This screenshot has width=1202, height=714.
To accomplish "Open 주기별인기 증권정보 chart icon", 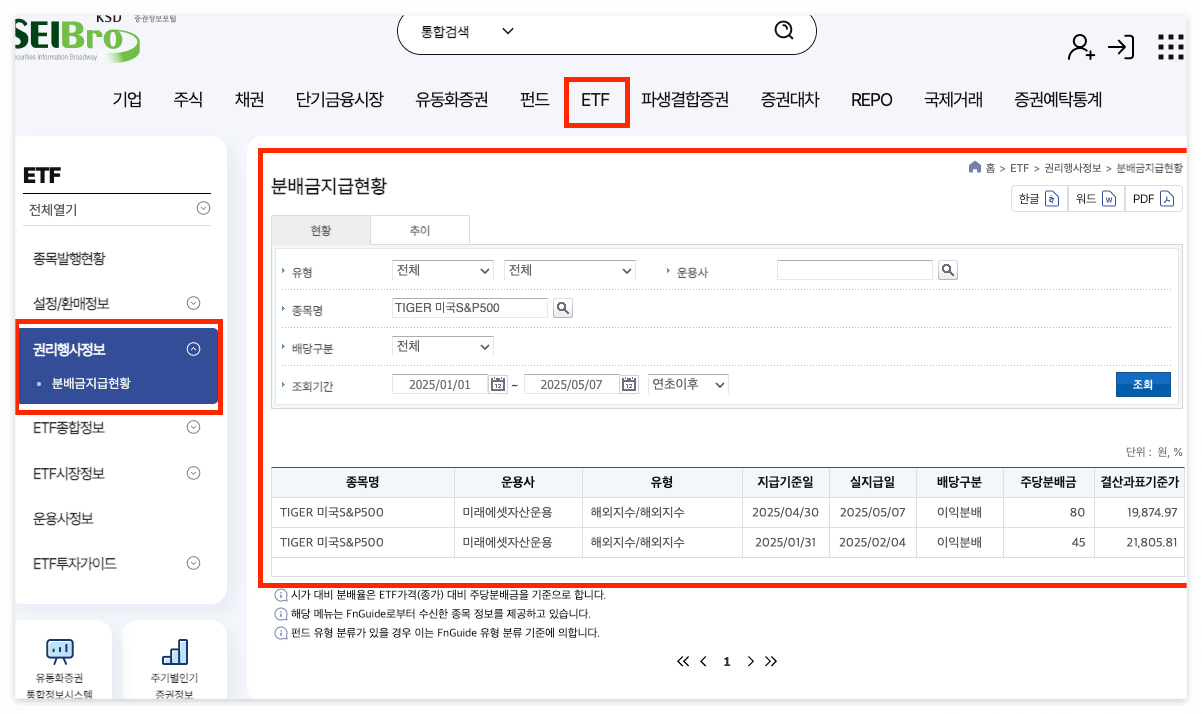I will [175, 653].
